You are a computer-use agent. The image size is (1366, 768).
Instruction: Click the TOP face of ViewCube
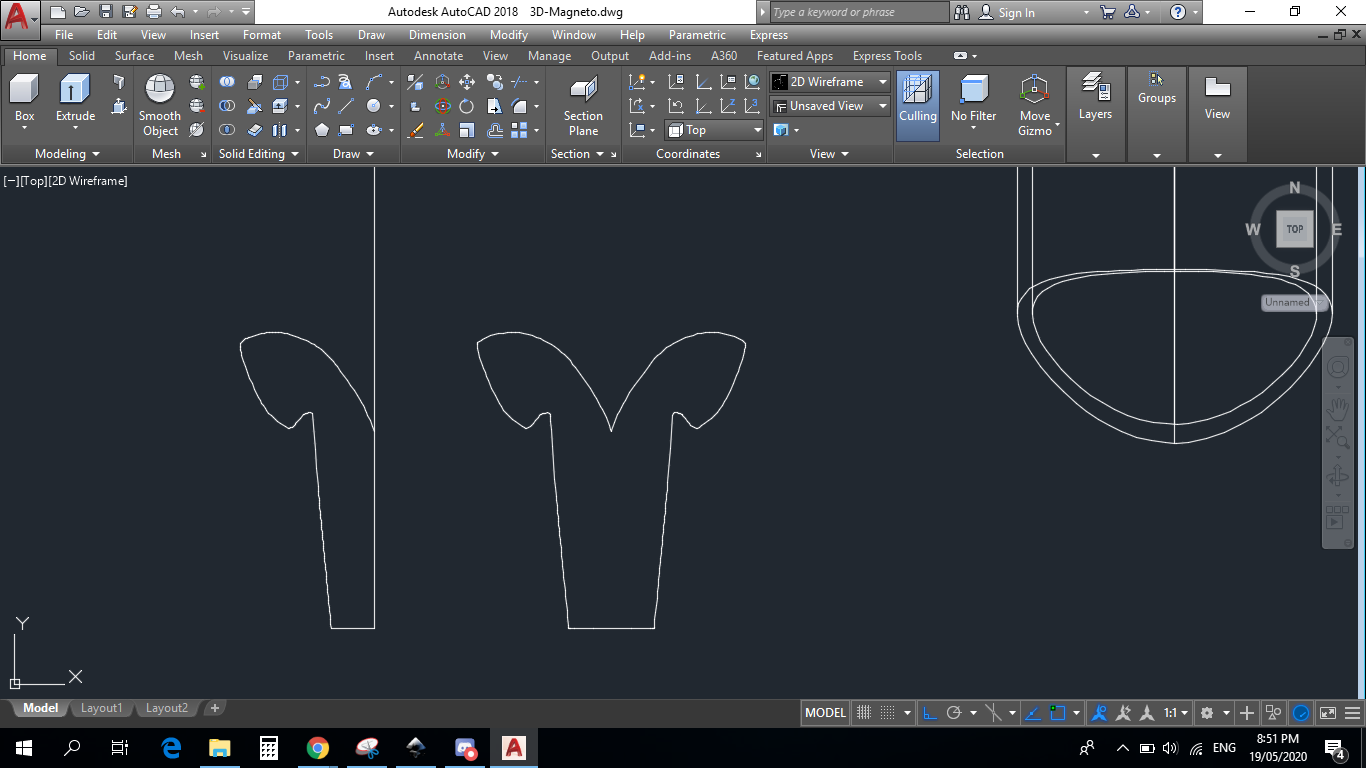pos(1294,229)
